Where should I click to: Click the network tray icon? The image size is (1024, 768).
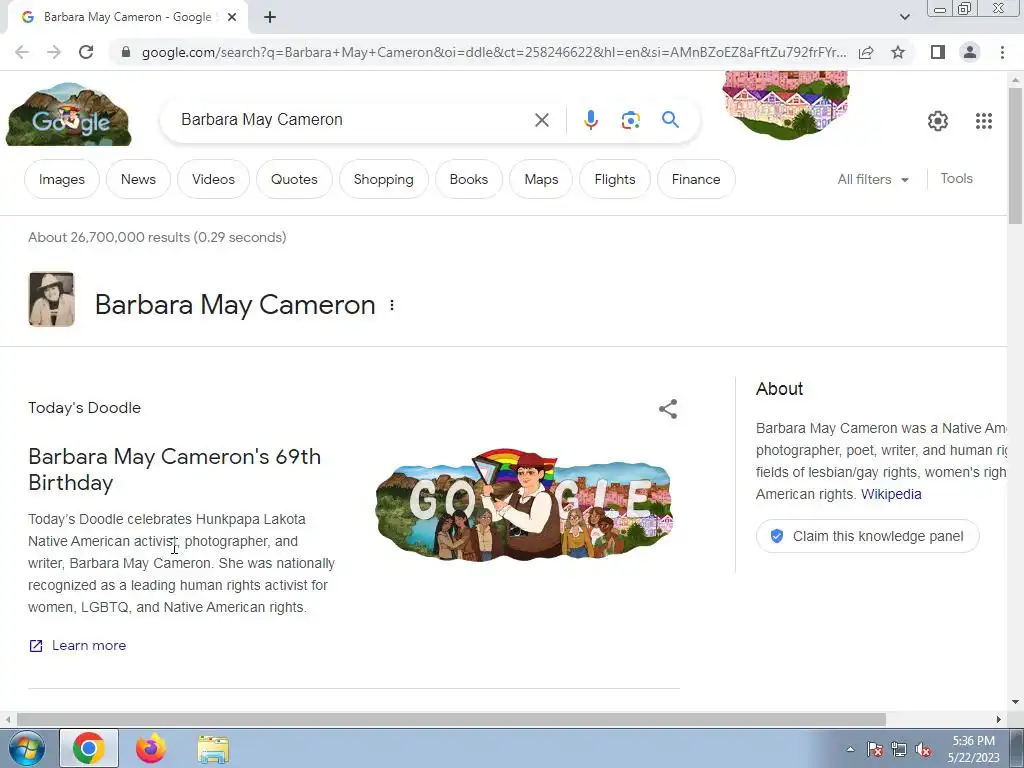tap(899, 749)
